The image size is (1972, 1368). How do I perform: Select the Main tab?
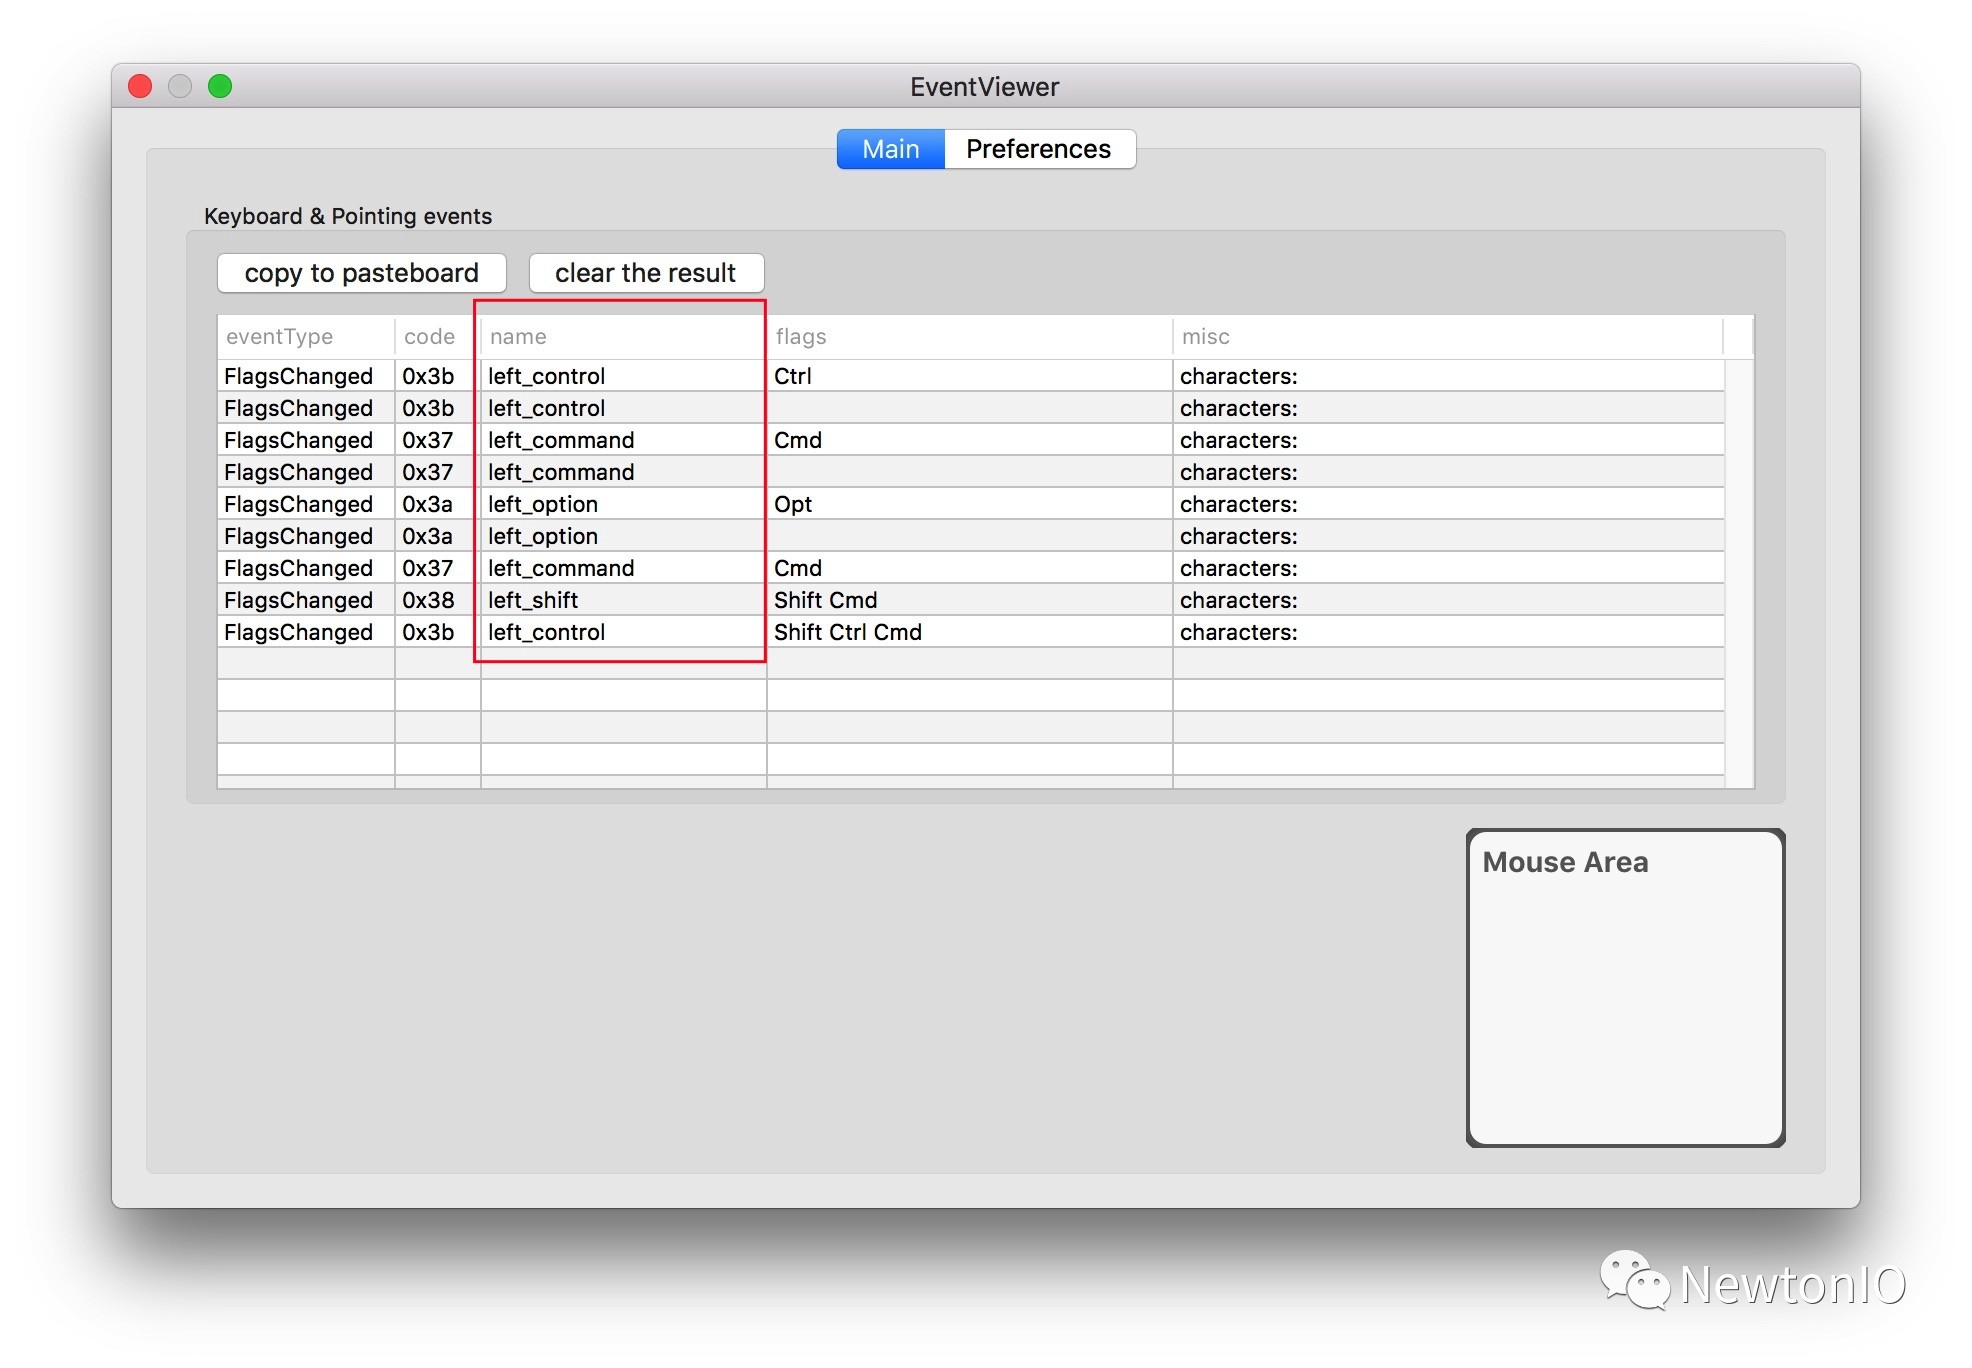tap(890, 149)
